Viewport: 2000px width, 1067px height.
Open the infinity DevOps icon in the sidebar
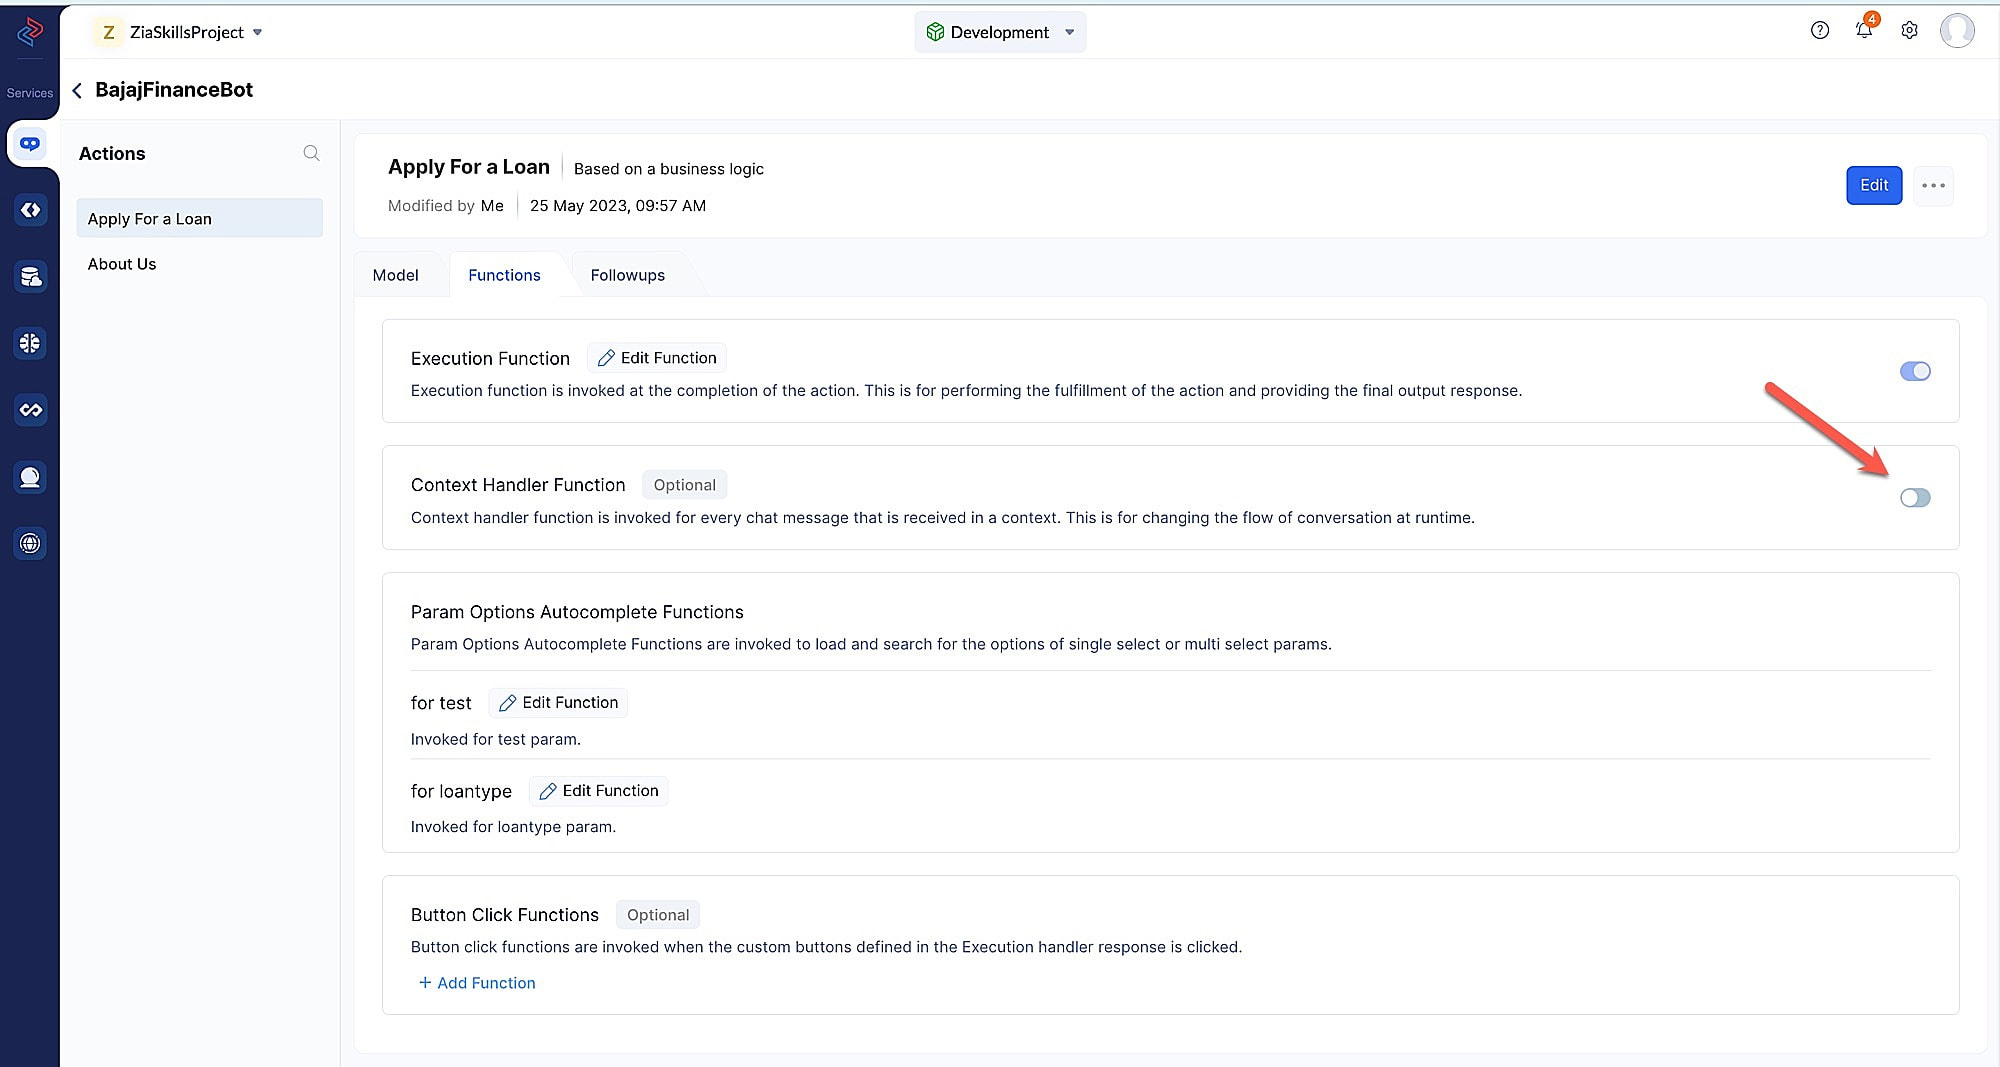click(x=30, y=410)
